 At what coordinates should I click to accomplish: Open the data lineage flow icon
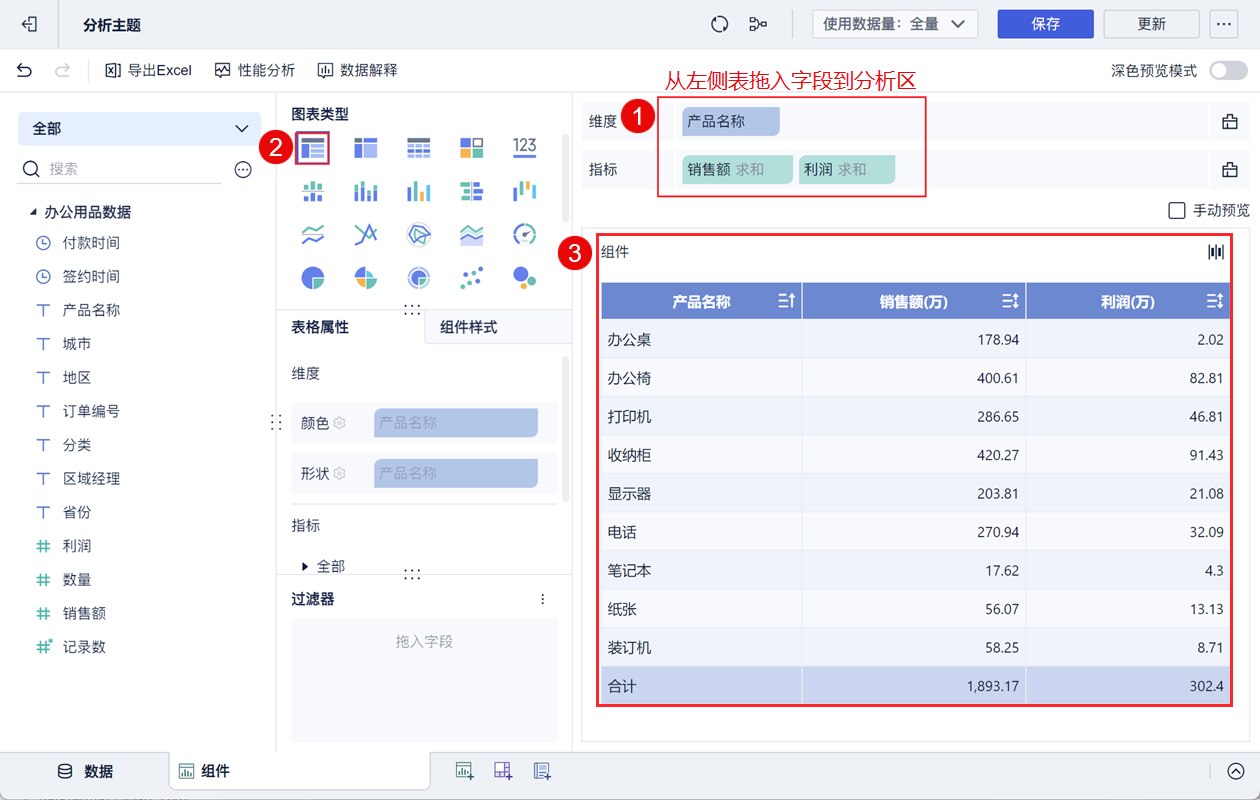pos(758,24)
